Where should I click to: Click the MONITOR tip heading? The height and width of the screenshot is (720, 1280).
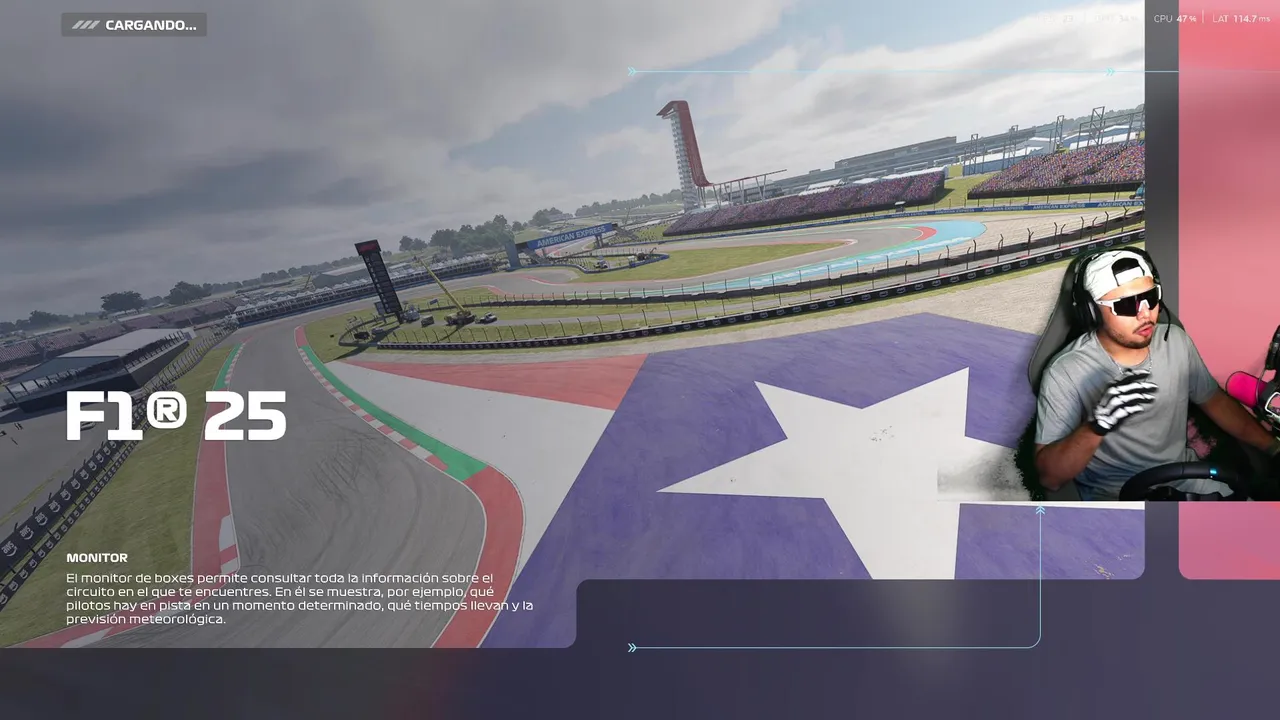tap(97, 558)
